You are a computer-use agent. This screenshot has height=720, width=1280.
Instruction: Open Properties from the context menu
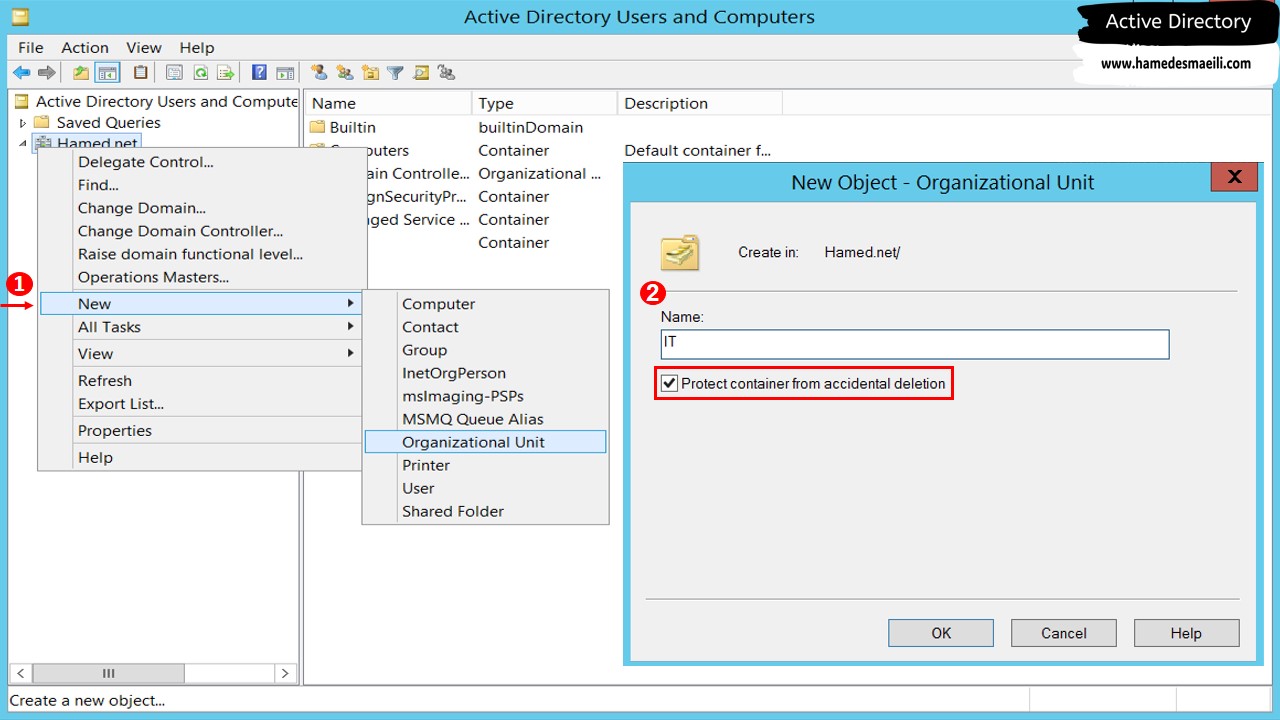click(x=200, y=431)
